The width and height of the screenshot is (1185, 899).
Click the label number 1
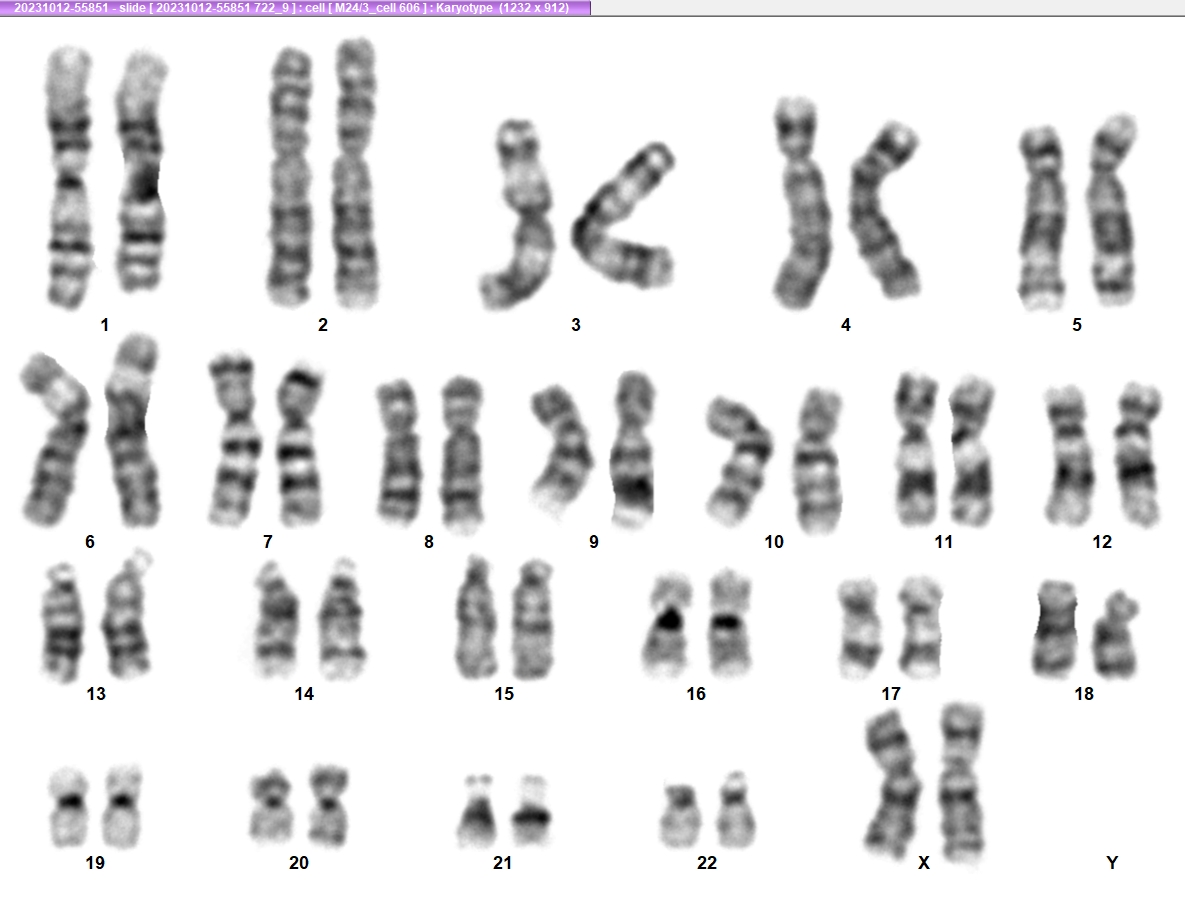[x=104, y=325]
